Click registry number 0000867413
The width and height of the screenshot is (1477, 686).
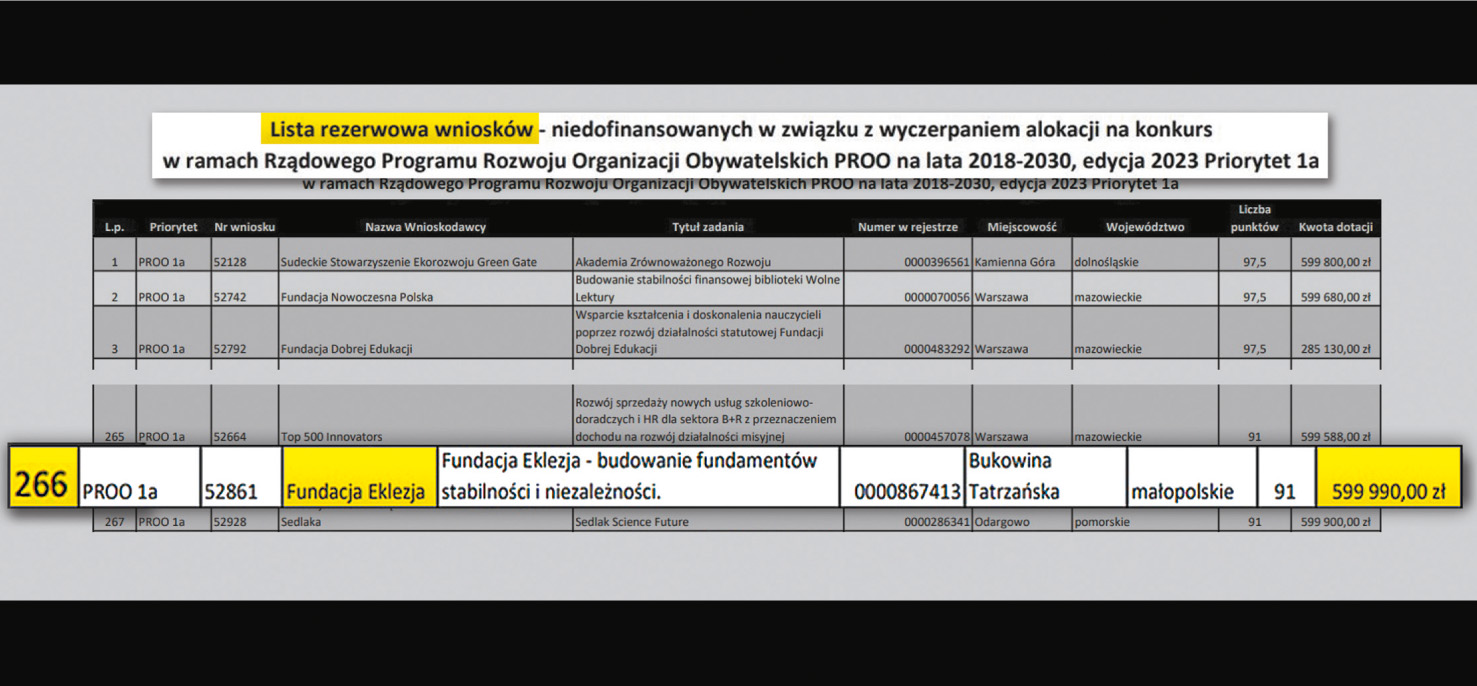907,492
